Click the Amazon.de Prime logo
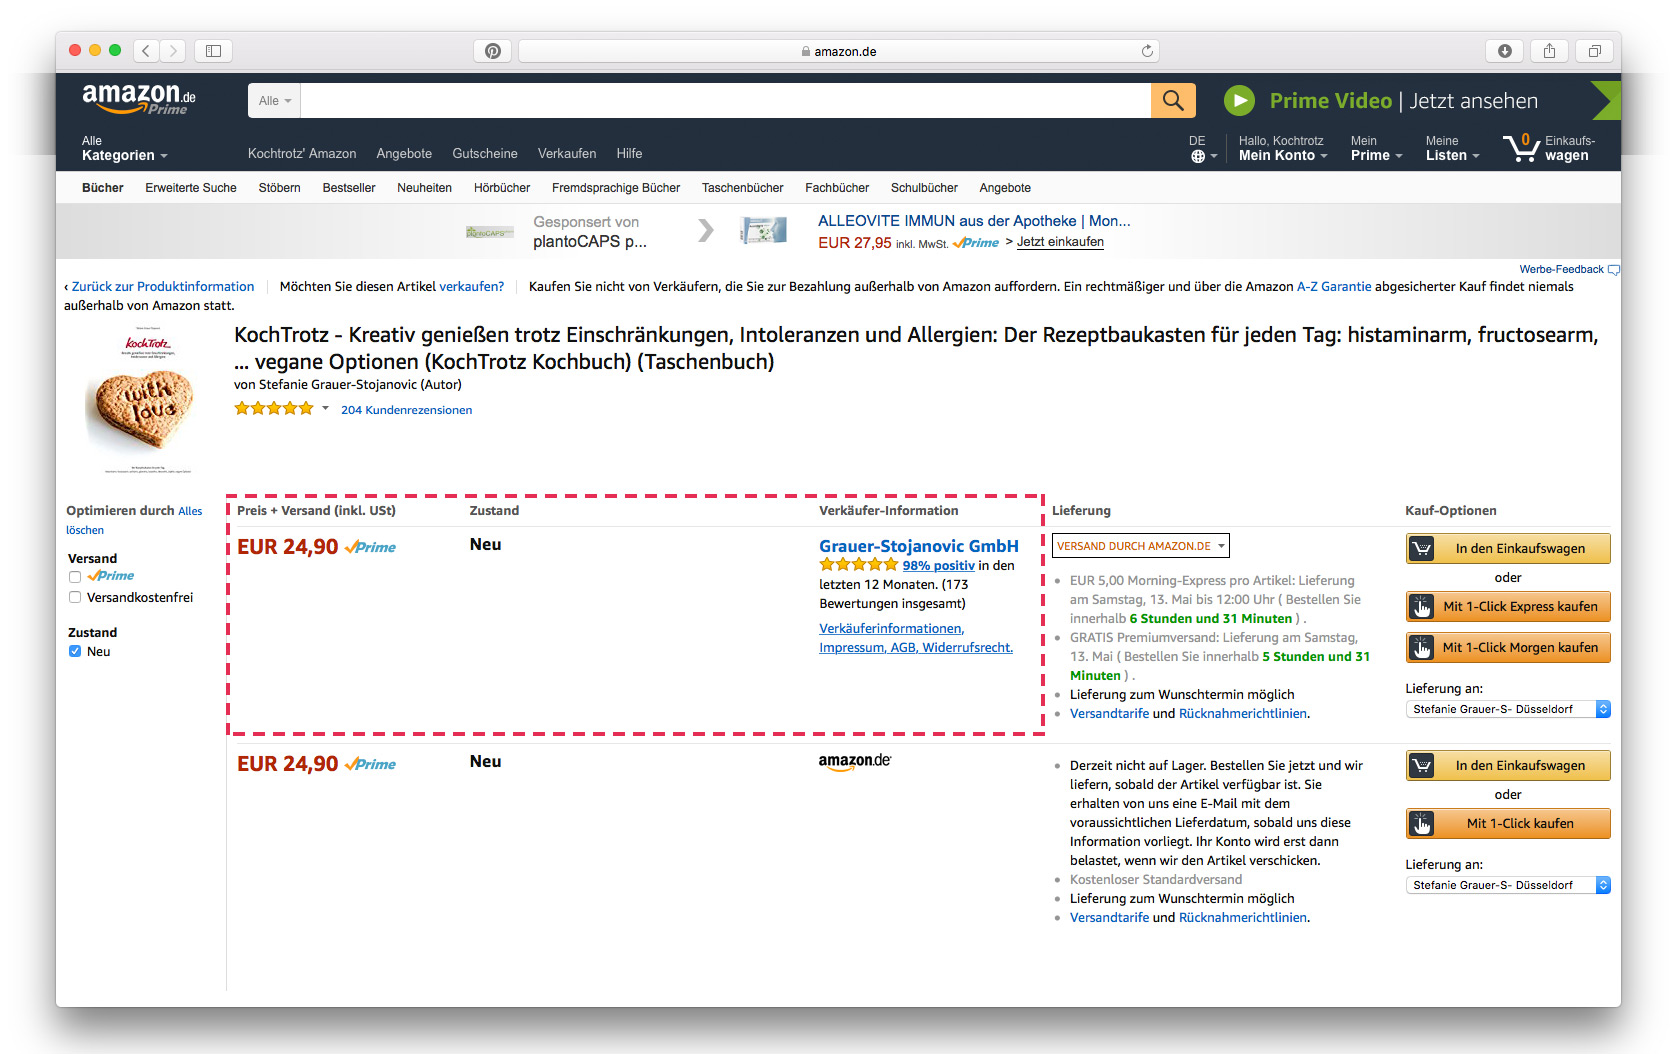The height and width of the screenshot is (1054, 1677). coord(139,99)
